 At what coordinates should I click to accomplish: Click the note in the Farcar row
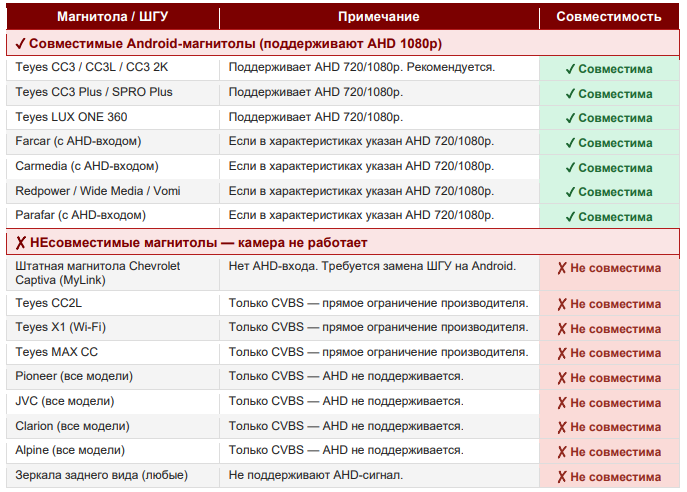click(x=361, y=141)
